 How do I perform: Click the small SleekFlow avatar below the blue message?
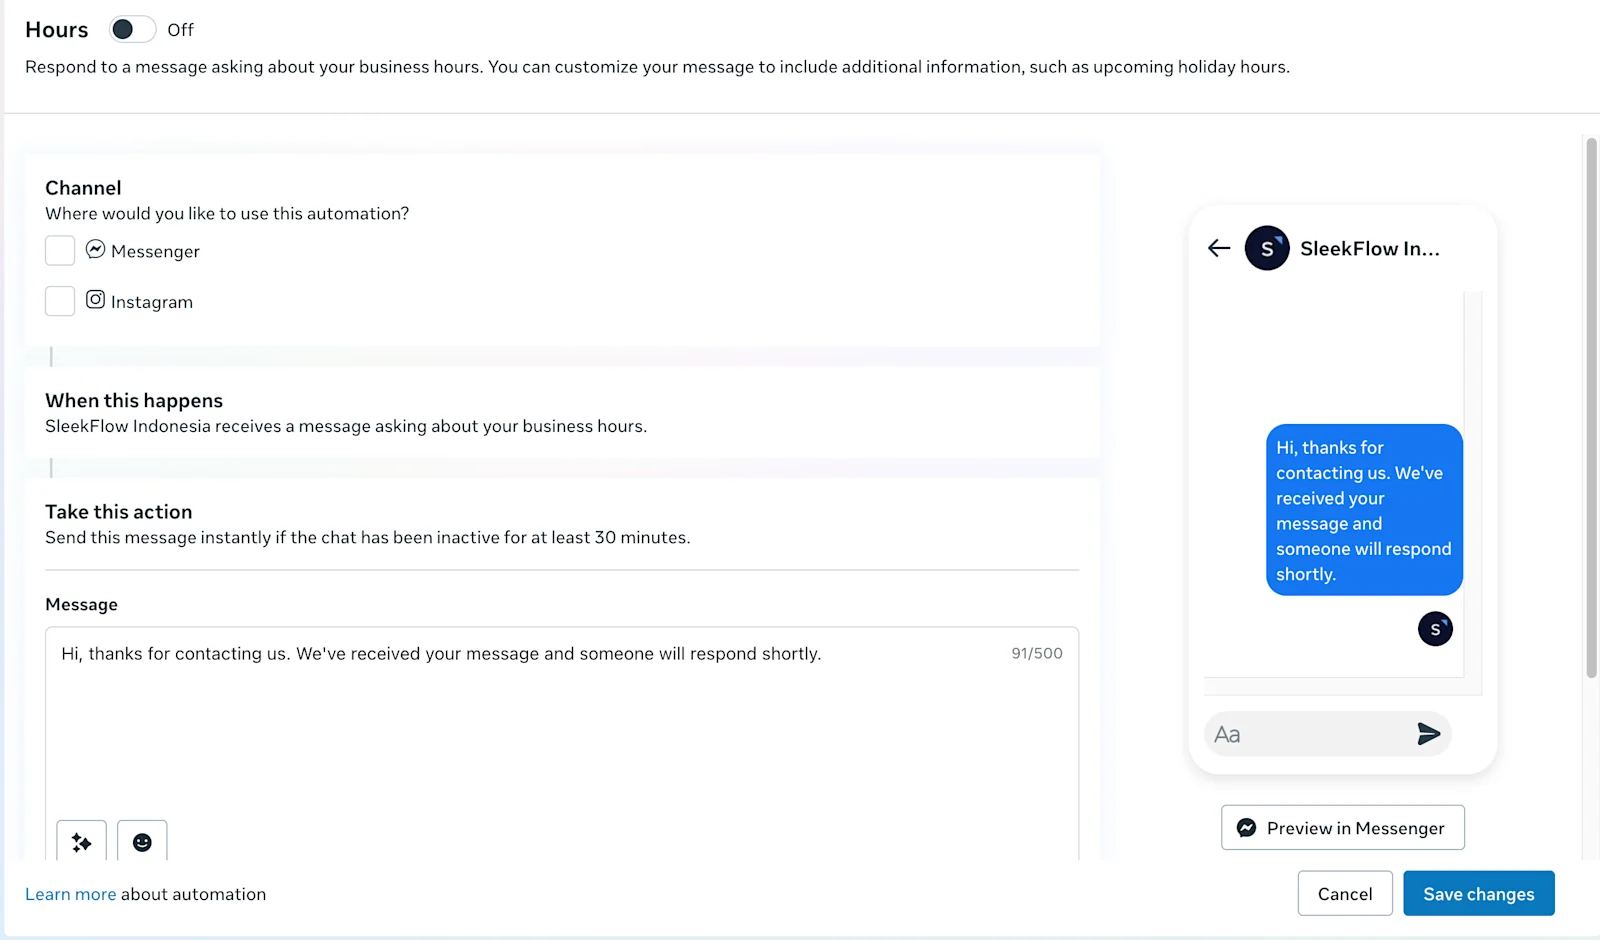click(1435, 629)
